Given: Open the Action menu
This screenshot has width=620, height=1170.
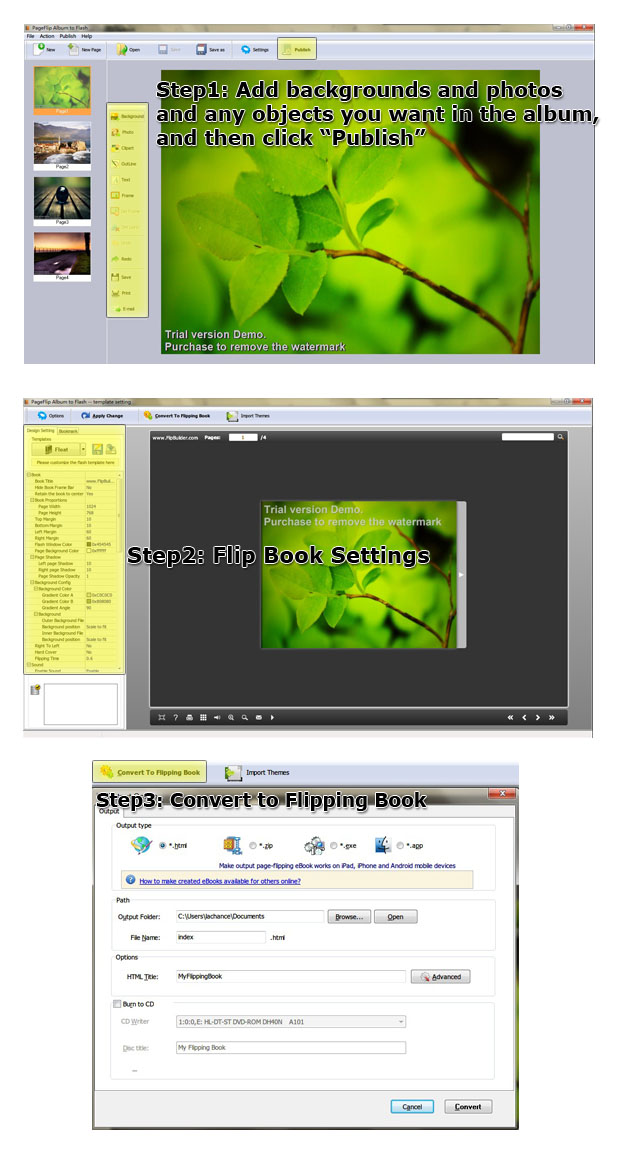Looking at the screenshot, I should click(47, 36).
